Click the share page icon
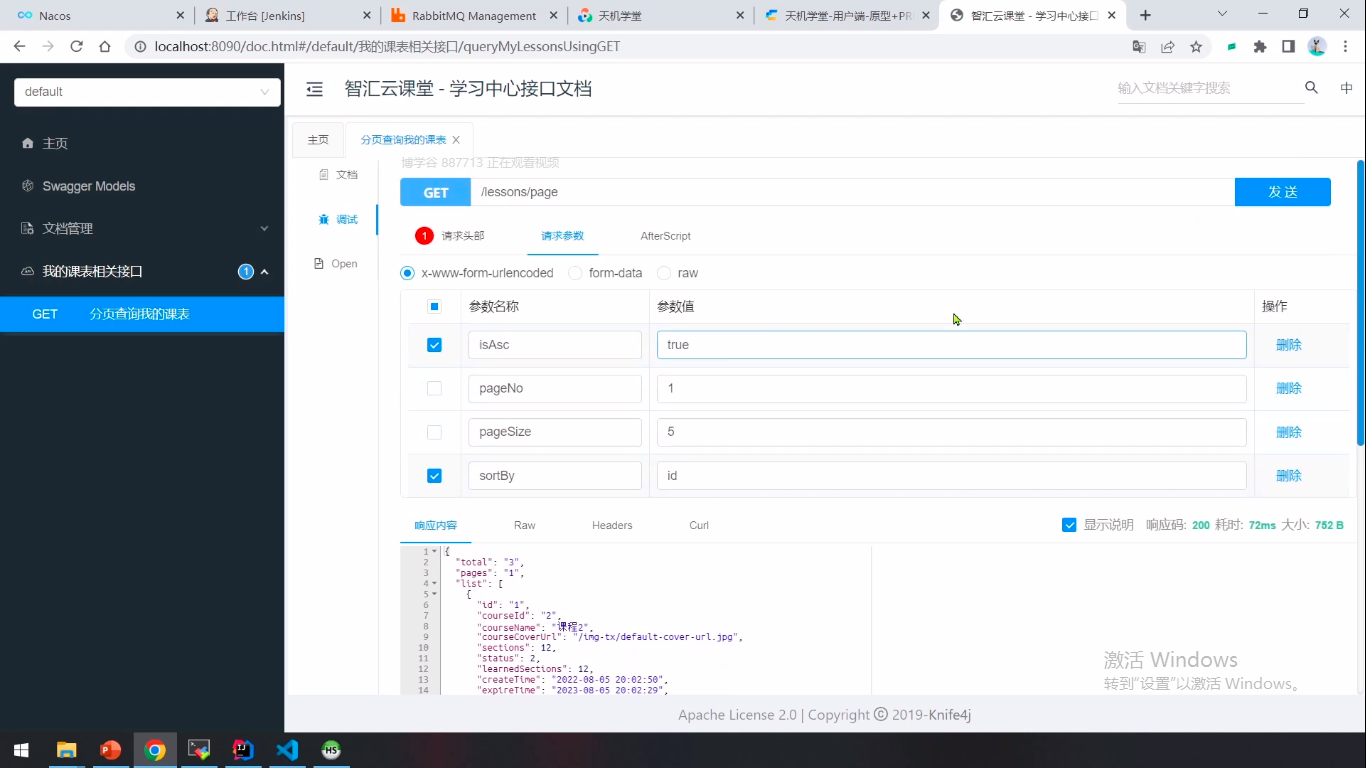1366x768 pixels. (1167, 46)
